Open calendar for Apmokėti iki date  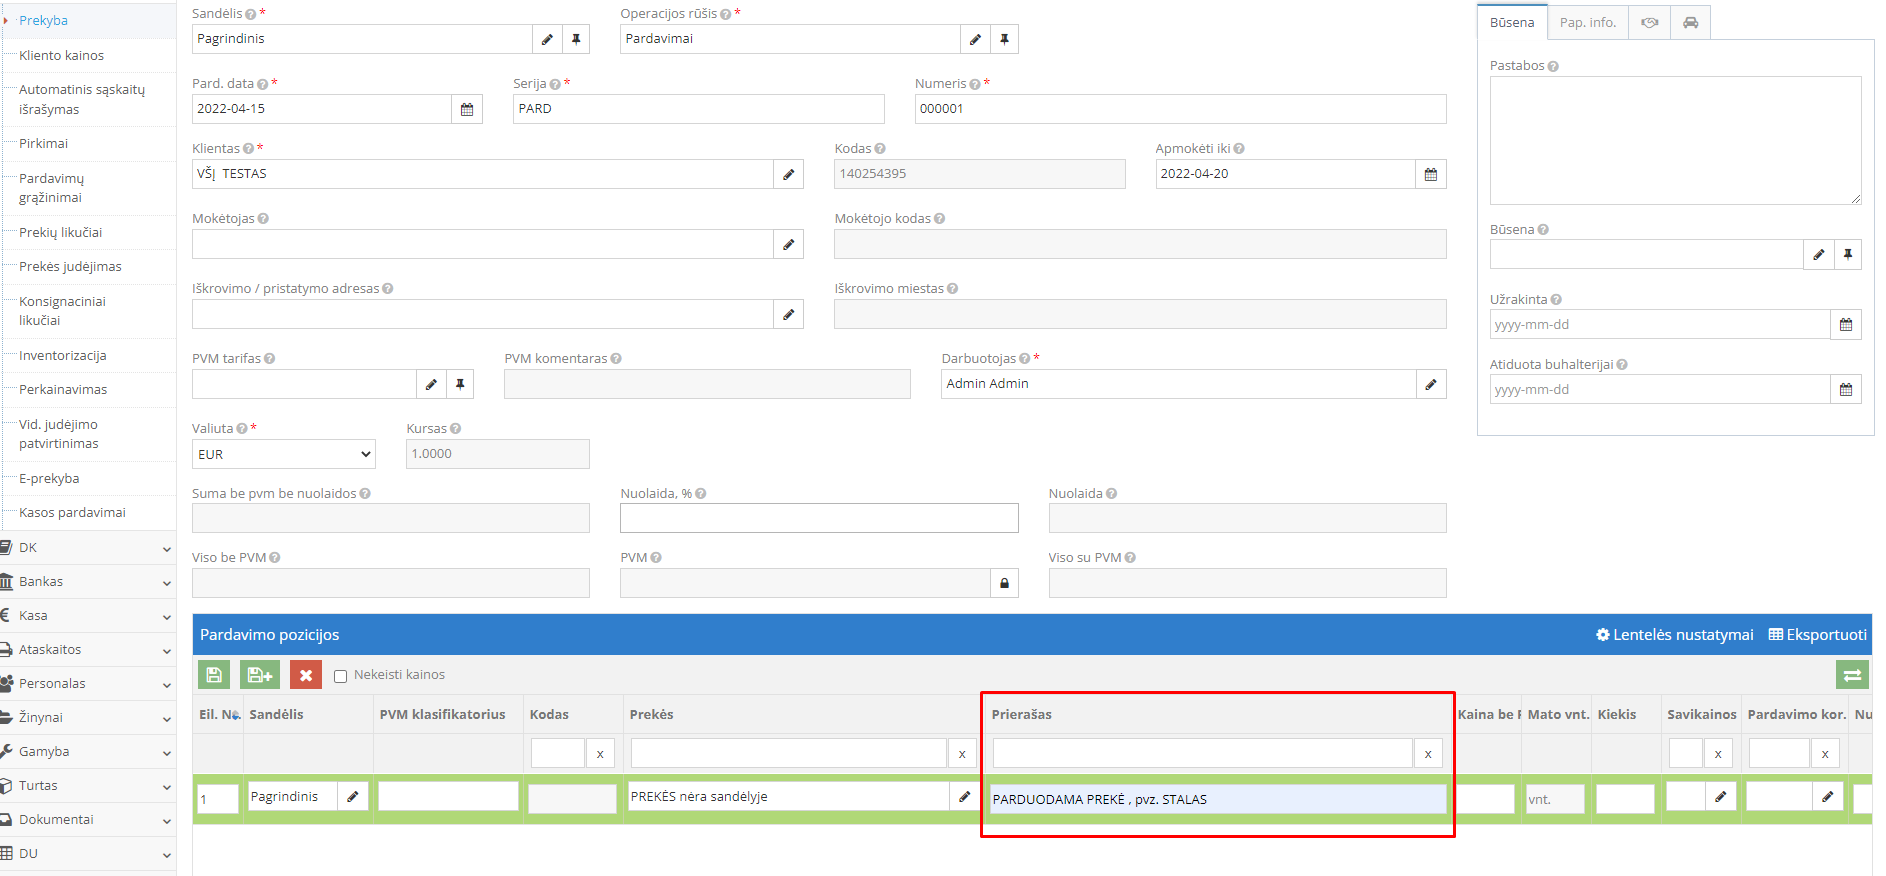click(1430, 174)
